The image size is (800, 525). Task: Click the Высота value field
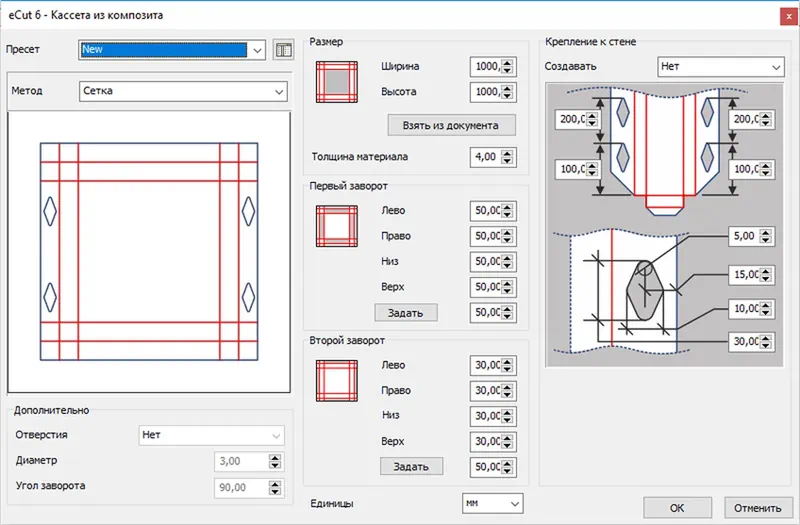486,92
